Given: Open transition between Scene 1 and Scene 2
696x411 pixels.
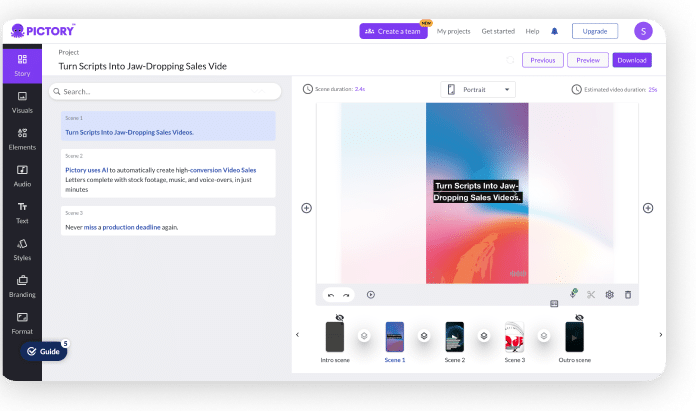Looking at the screenshot, I should 424,336.
